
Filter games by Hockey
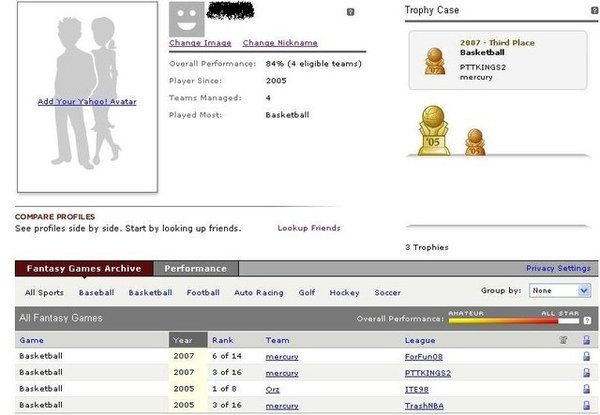pyautogui.click(x=344, y=293)
